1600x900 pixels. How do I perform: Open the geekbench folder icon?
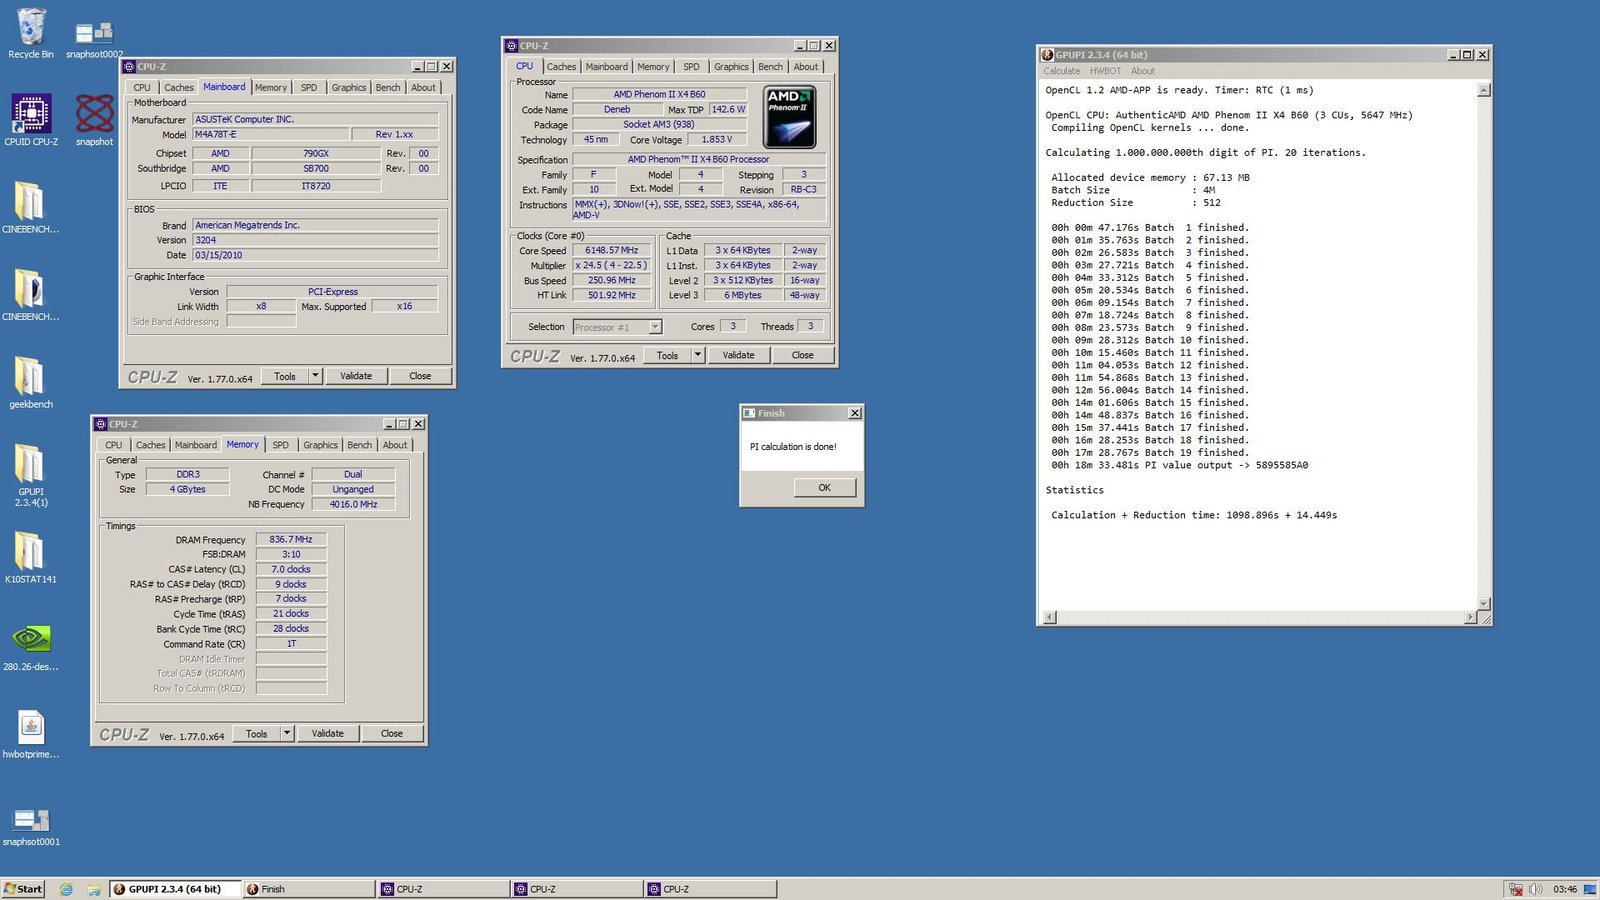point(30,377)
